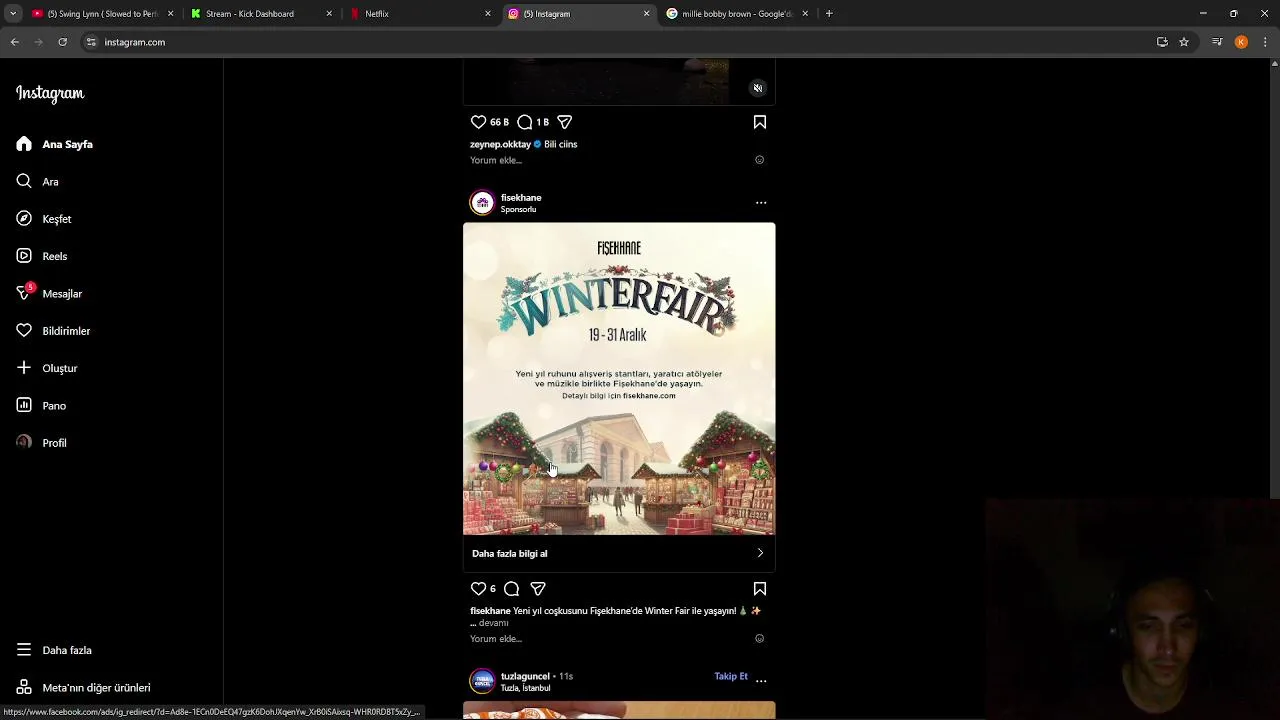The height and width of the screenshot is (720, 1280).
Task: Open the Winterfair ad image
Action: [x=619, y=379]
